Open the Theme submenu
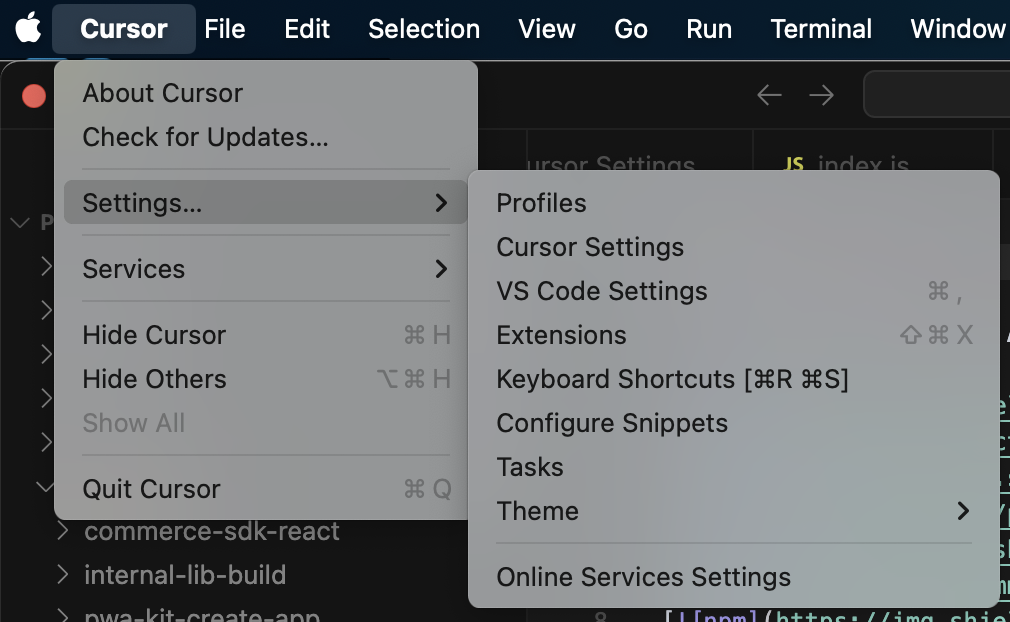This screenshot has width=1010, height=622. point(537,511)
